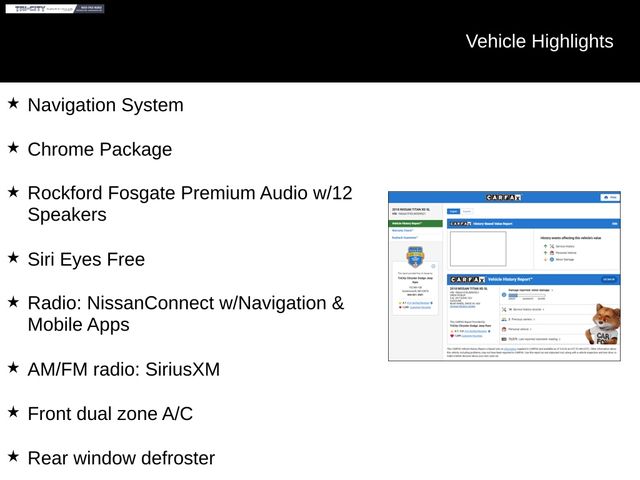Click the Car Fox mascot image
Image resolution: width=640 pixels, height=480 pixels.
[x=604, y=323]
